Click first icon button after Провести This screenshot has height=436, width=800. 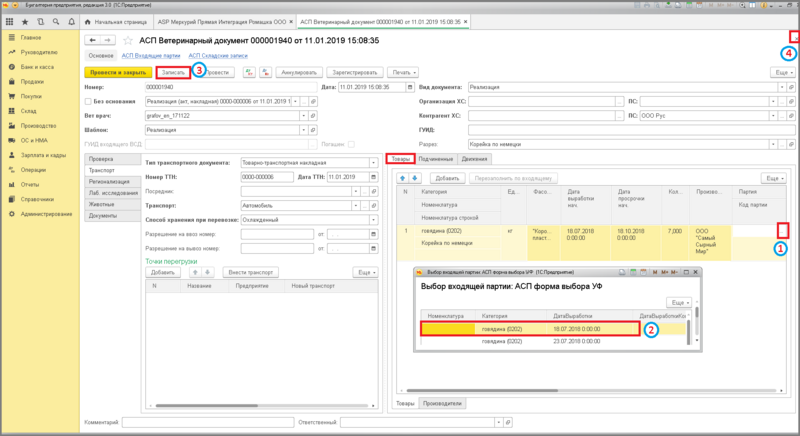click(x=249, y=72)
